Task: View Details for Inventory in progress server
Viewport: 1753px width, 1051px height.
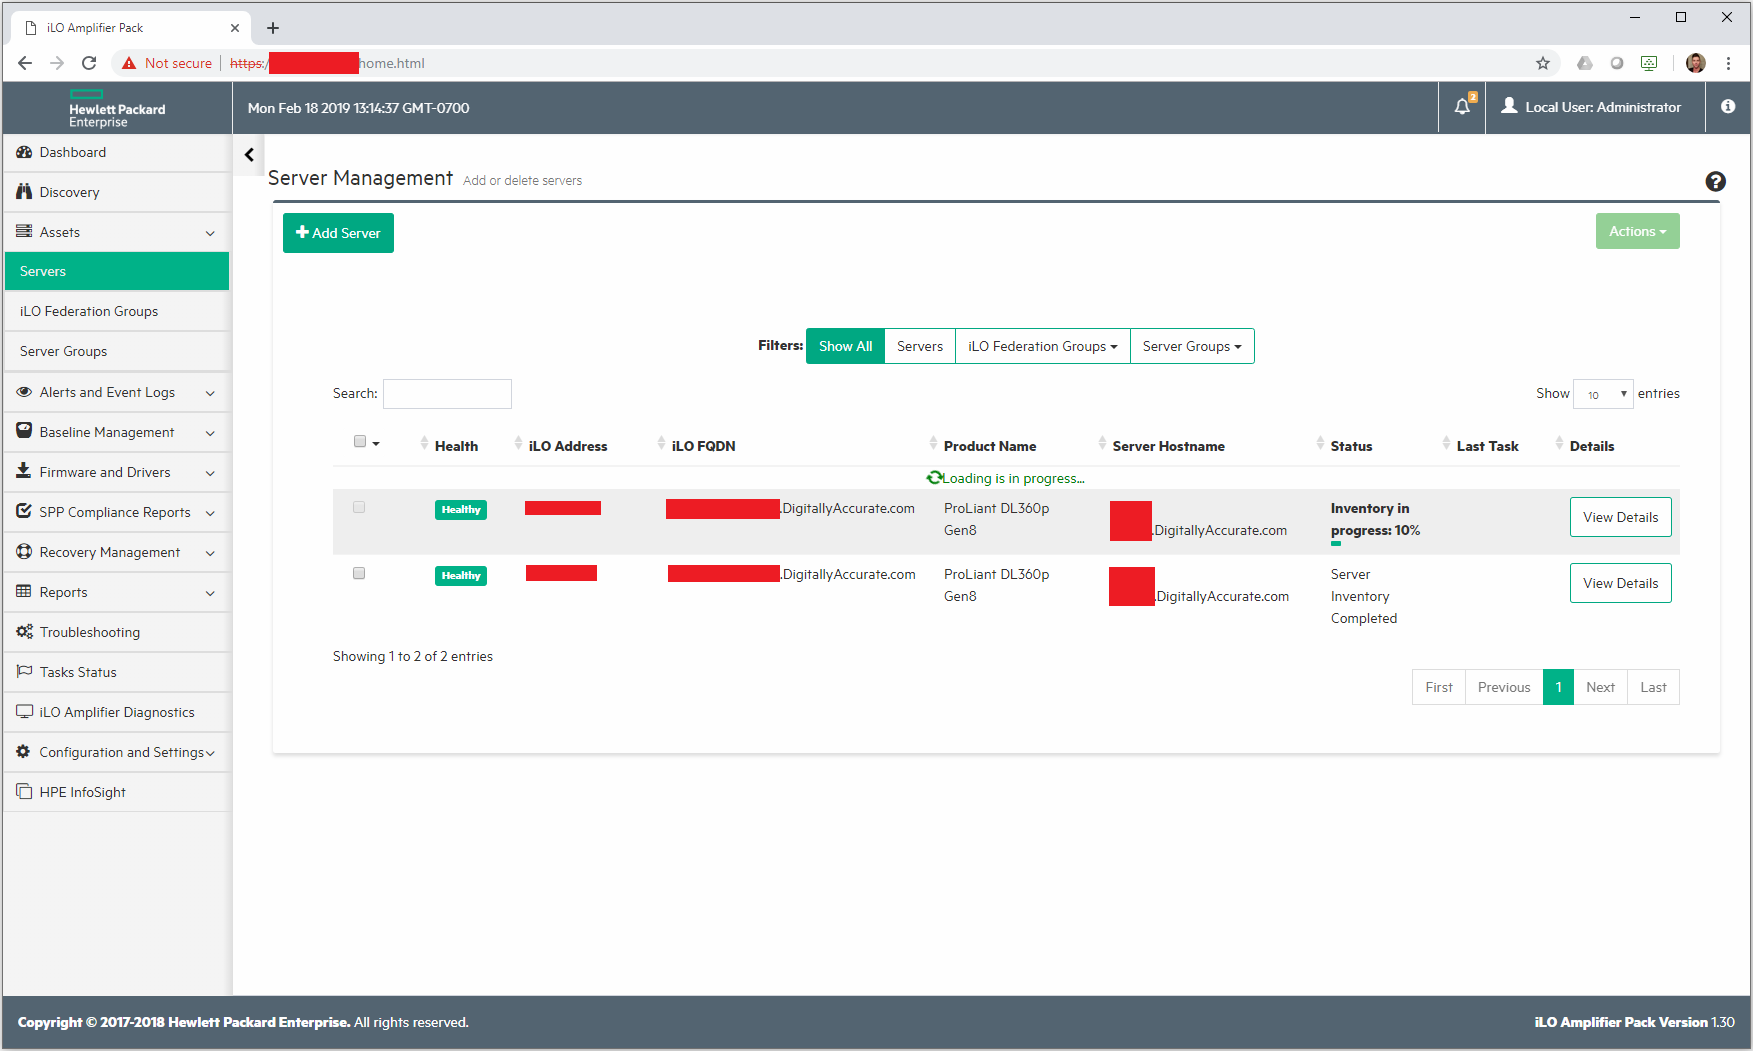Action: tap(1620, 517)
